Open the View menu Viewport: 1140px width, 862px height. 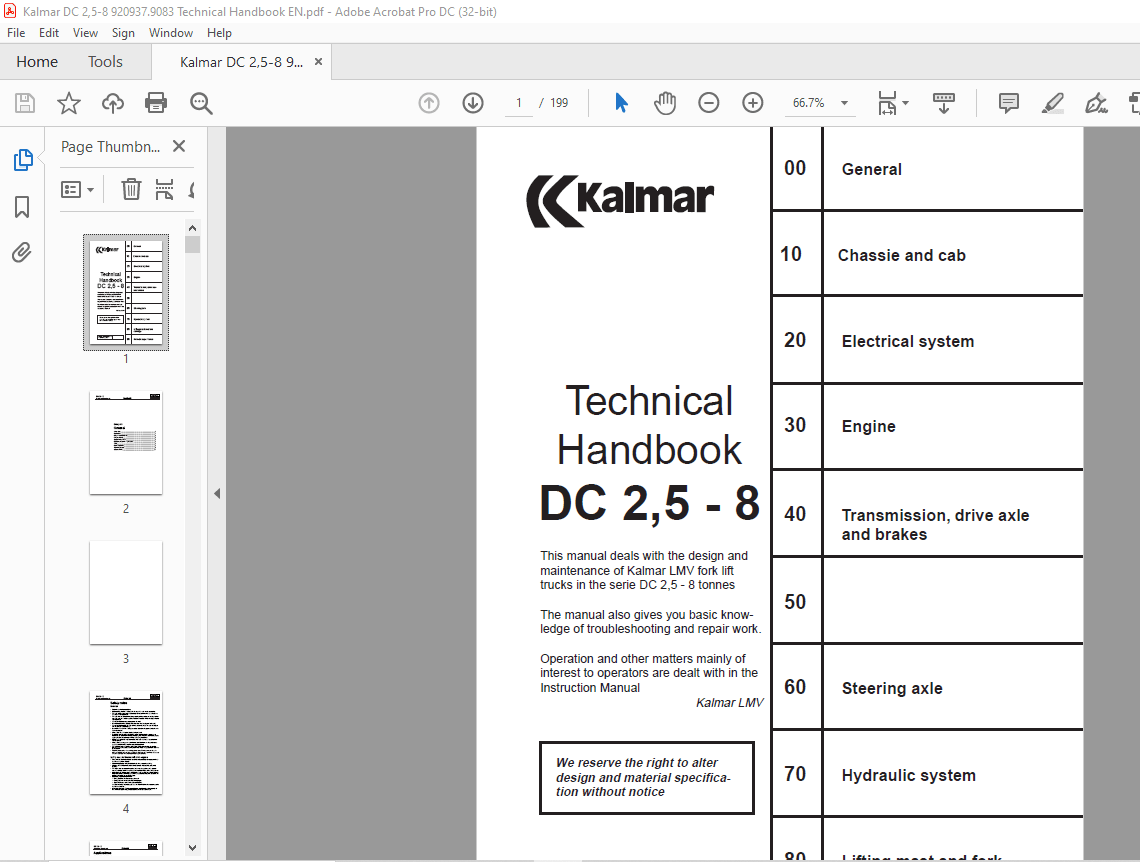[x=85, y=32]
